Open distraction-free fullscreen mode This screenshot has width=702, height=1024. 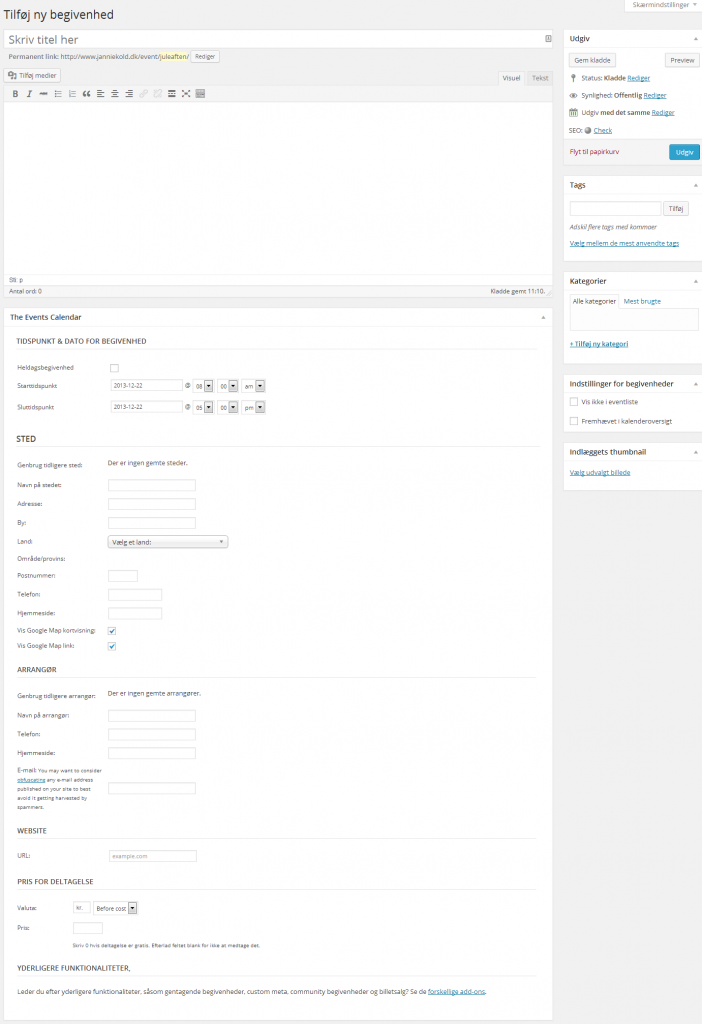point(186,94)
